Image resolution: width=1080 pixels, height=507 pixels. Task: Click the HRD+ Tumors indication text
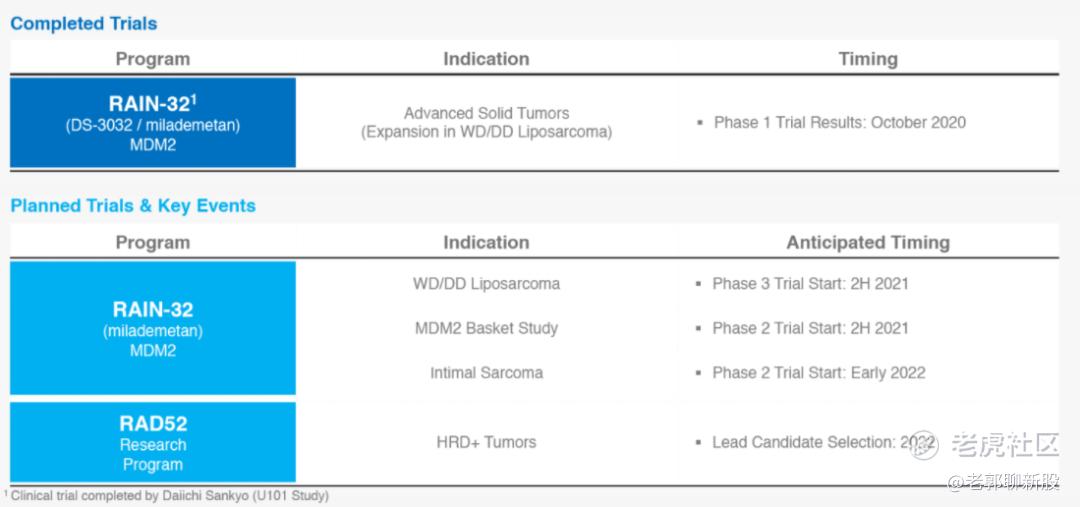click(x=486, y=442)
